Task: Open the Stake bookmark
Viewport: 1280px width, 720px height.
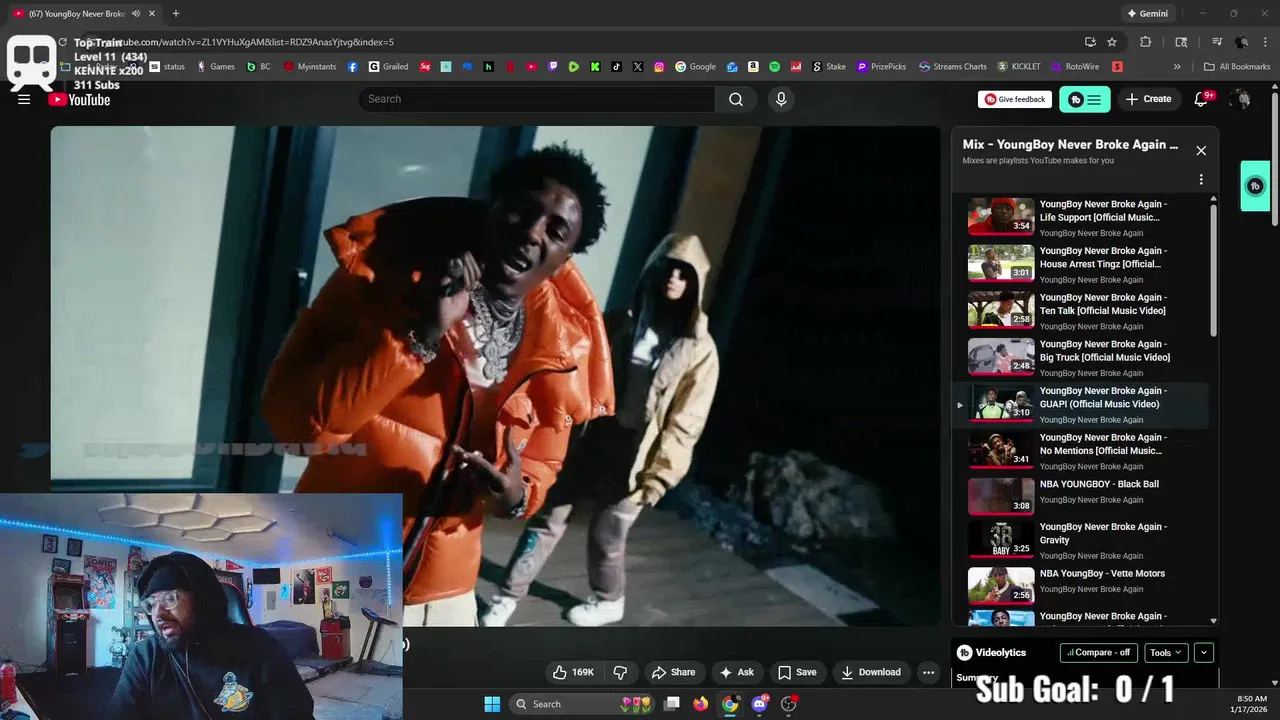Action: pos(829,67)
